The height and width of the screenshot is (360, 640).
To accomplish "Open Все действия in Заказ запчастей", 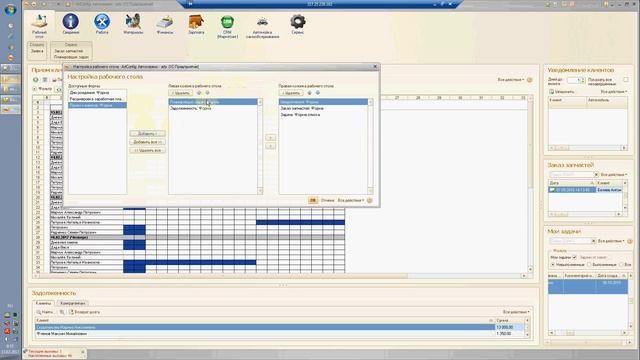I will click(614, 175).
